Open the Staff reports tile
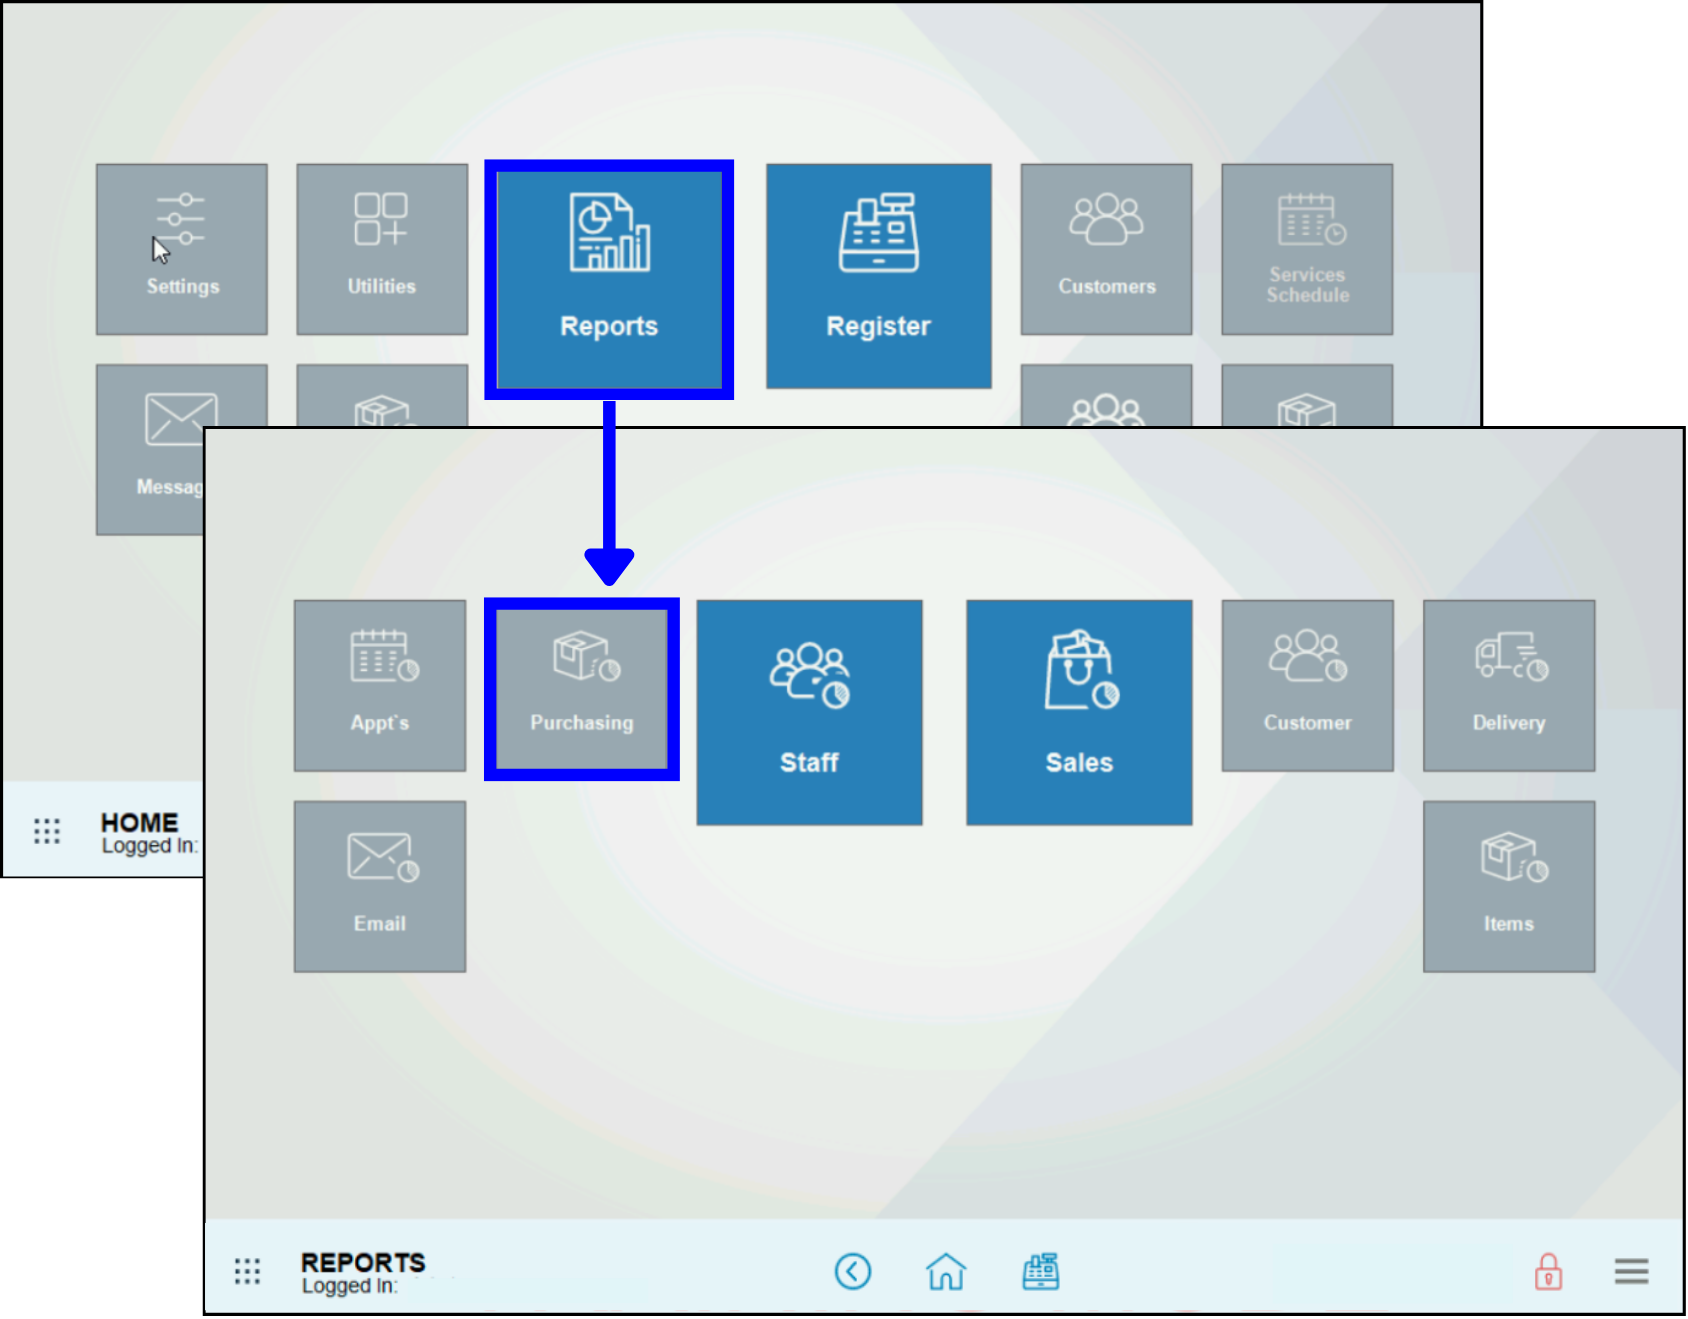1688x1319 pixels. coord(808,711)
